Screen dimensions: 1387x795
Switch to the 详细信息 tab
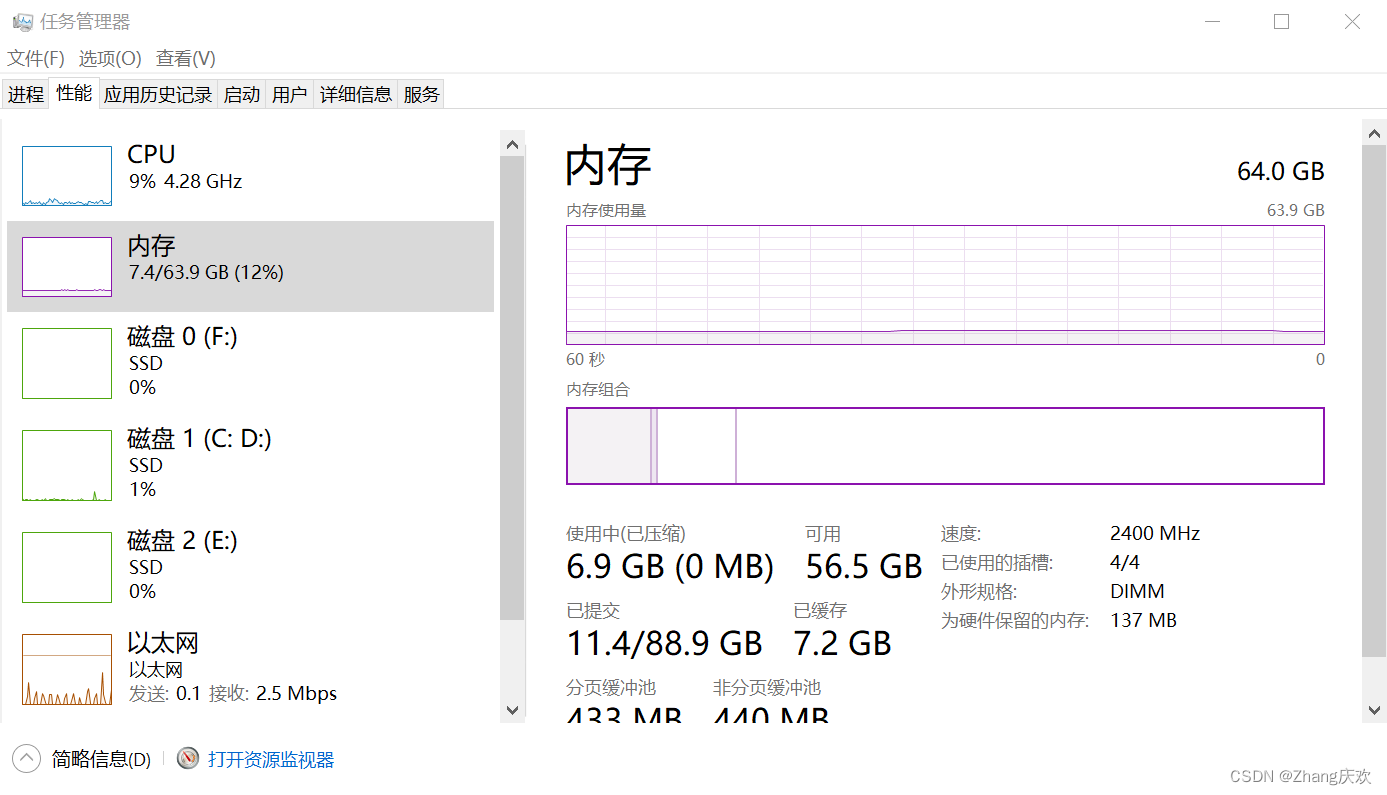pyautogui.click(x=356, y=94)
